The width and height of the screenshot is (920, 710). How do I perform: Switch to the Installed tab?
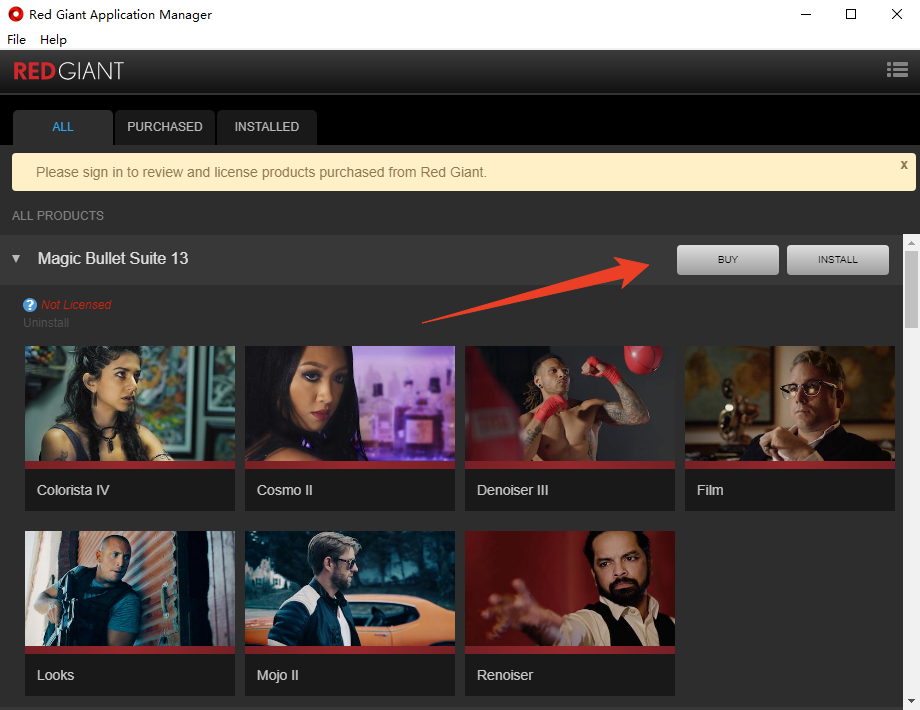tap(266, 127)
